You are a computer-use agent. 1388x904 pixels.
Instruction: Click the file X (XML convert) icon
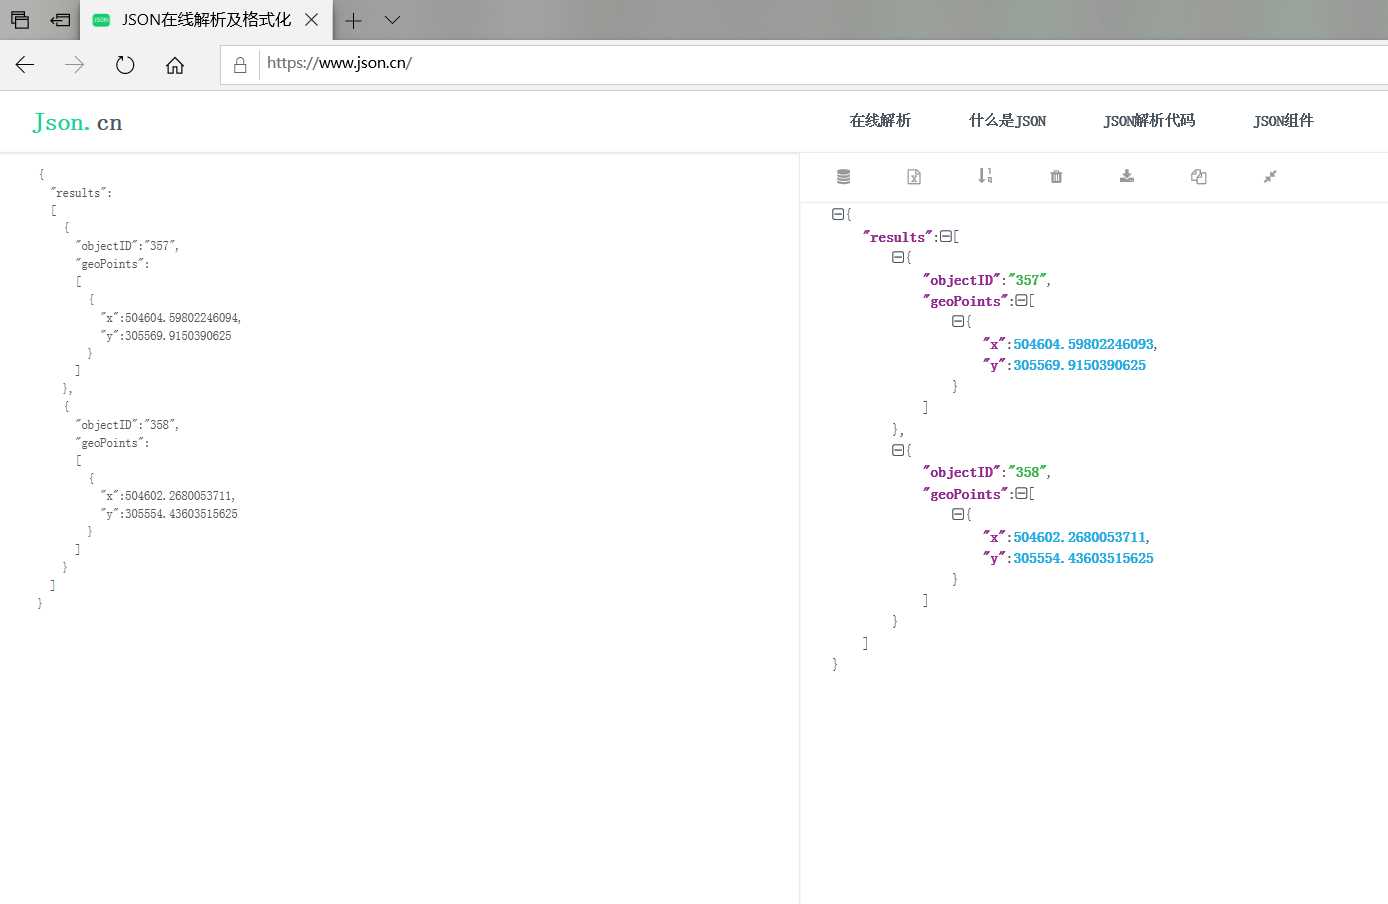[914, 177]
